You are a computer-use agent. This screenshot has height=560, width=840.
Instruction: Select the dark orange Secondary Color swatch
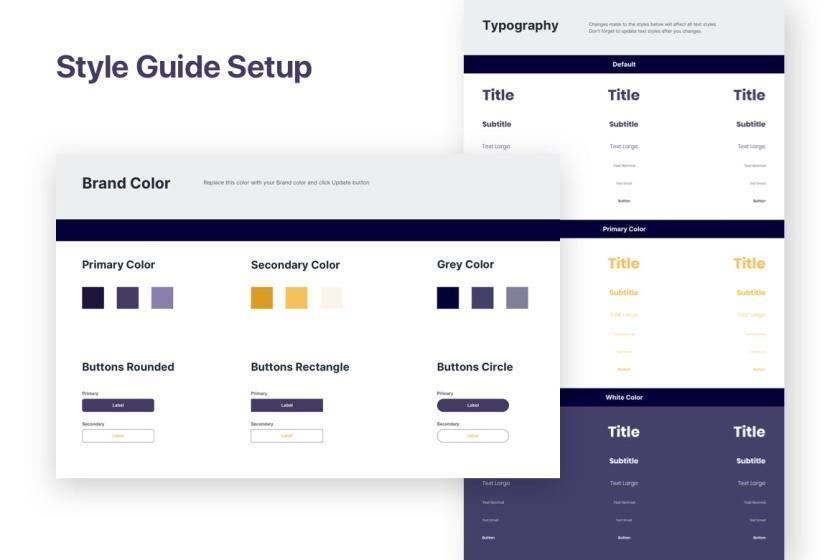tap(262, 298)
